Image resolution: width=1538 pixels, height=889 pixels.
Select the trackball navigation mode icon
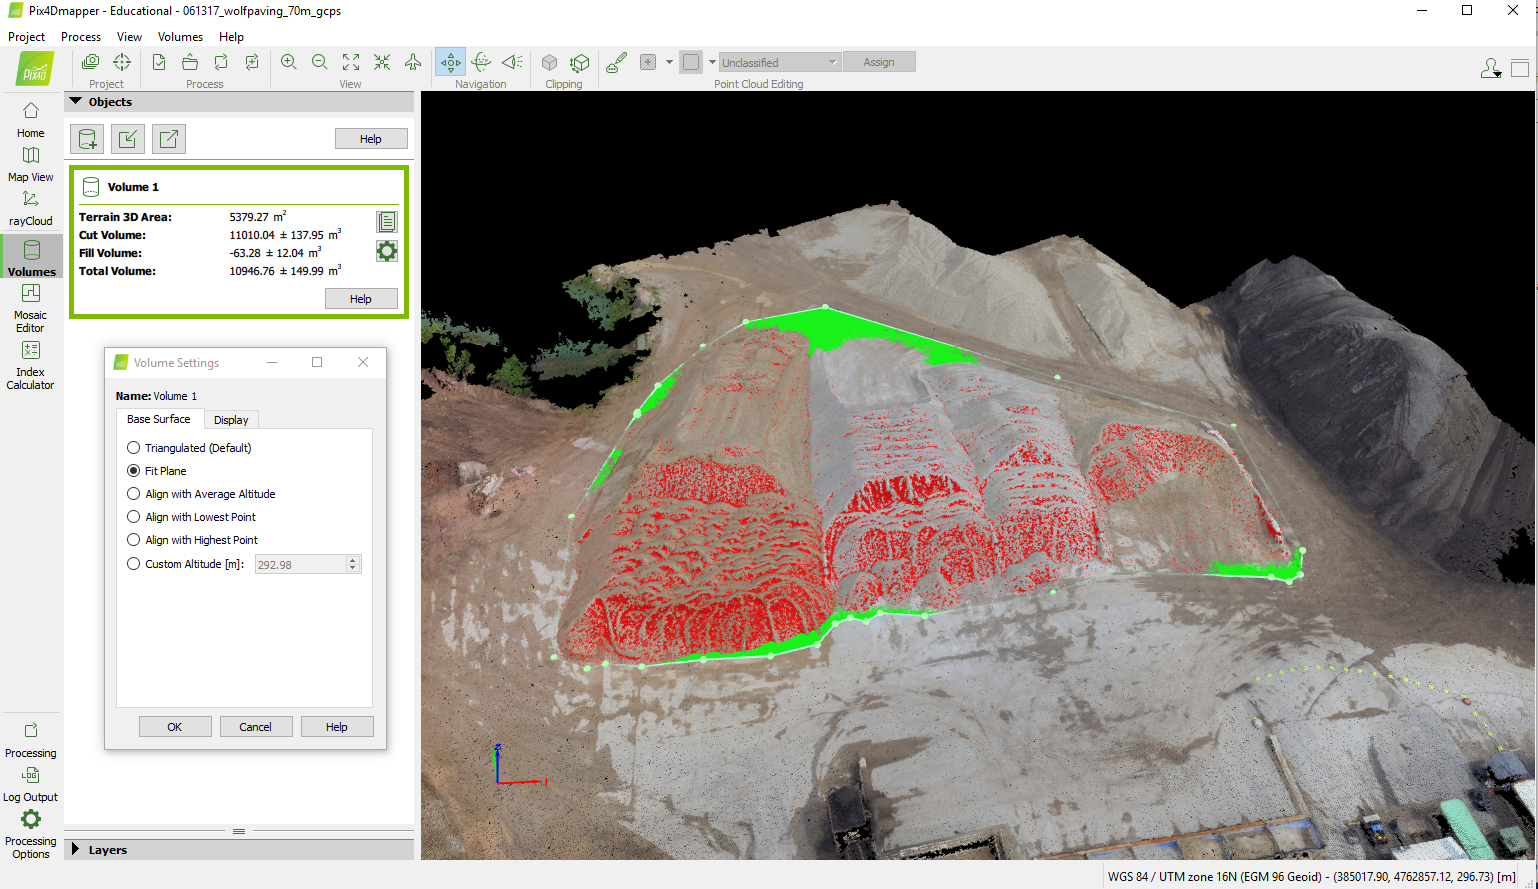(x=481, y=62)
